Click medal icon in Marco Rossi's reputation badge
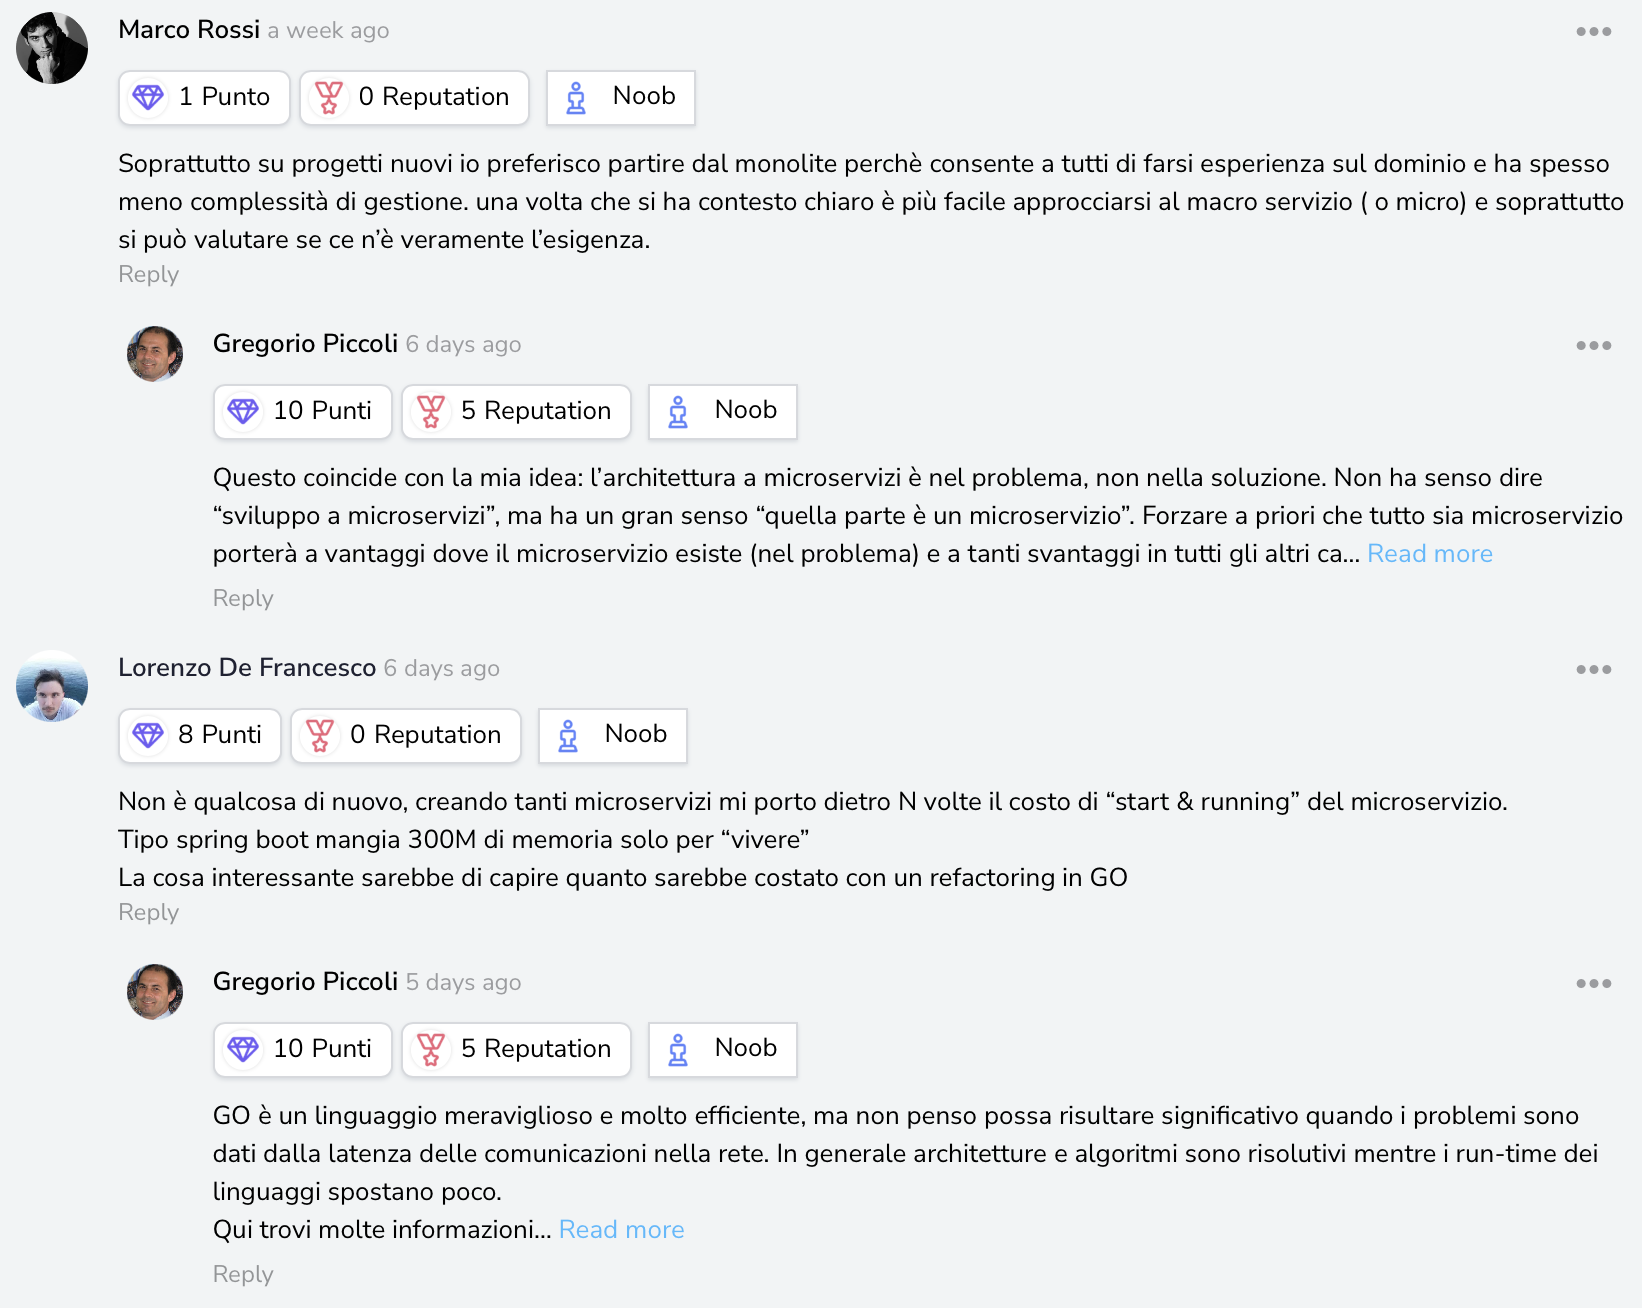Screen dimensions: 1642x1308 click(329, 97)
